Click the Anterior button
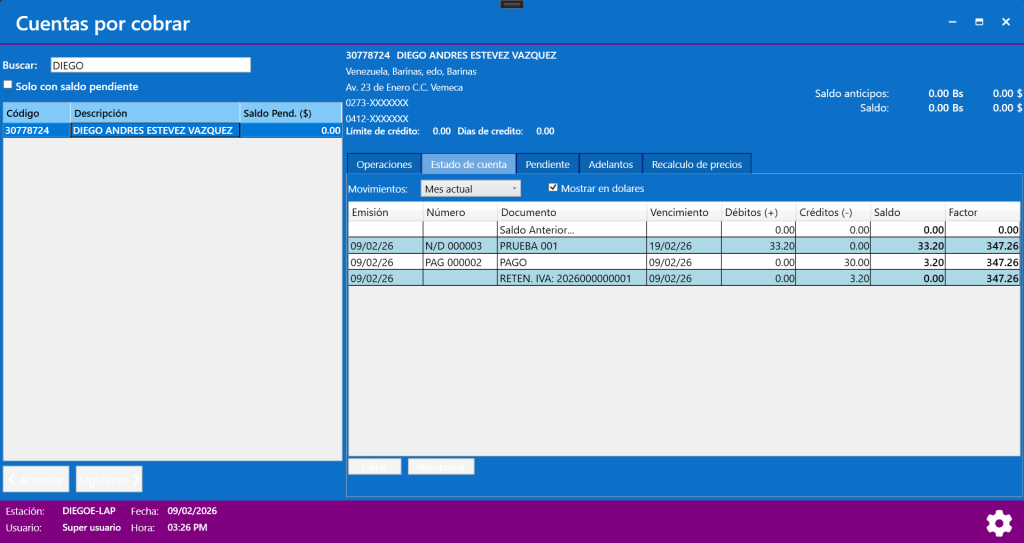The image size is (1024, 543). point(37,480)
